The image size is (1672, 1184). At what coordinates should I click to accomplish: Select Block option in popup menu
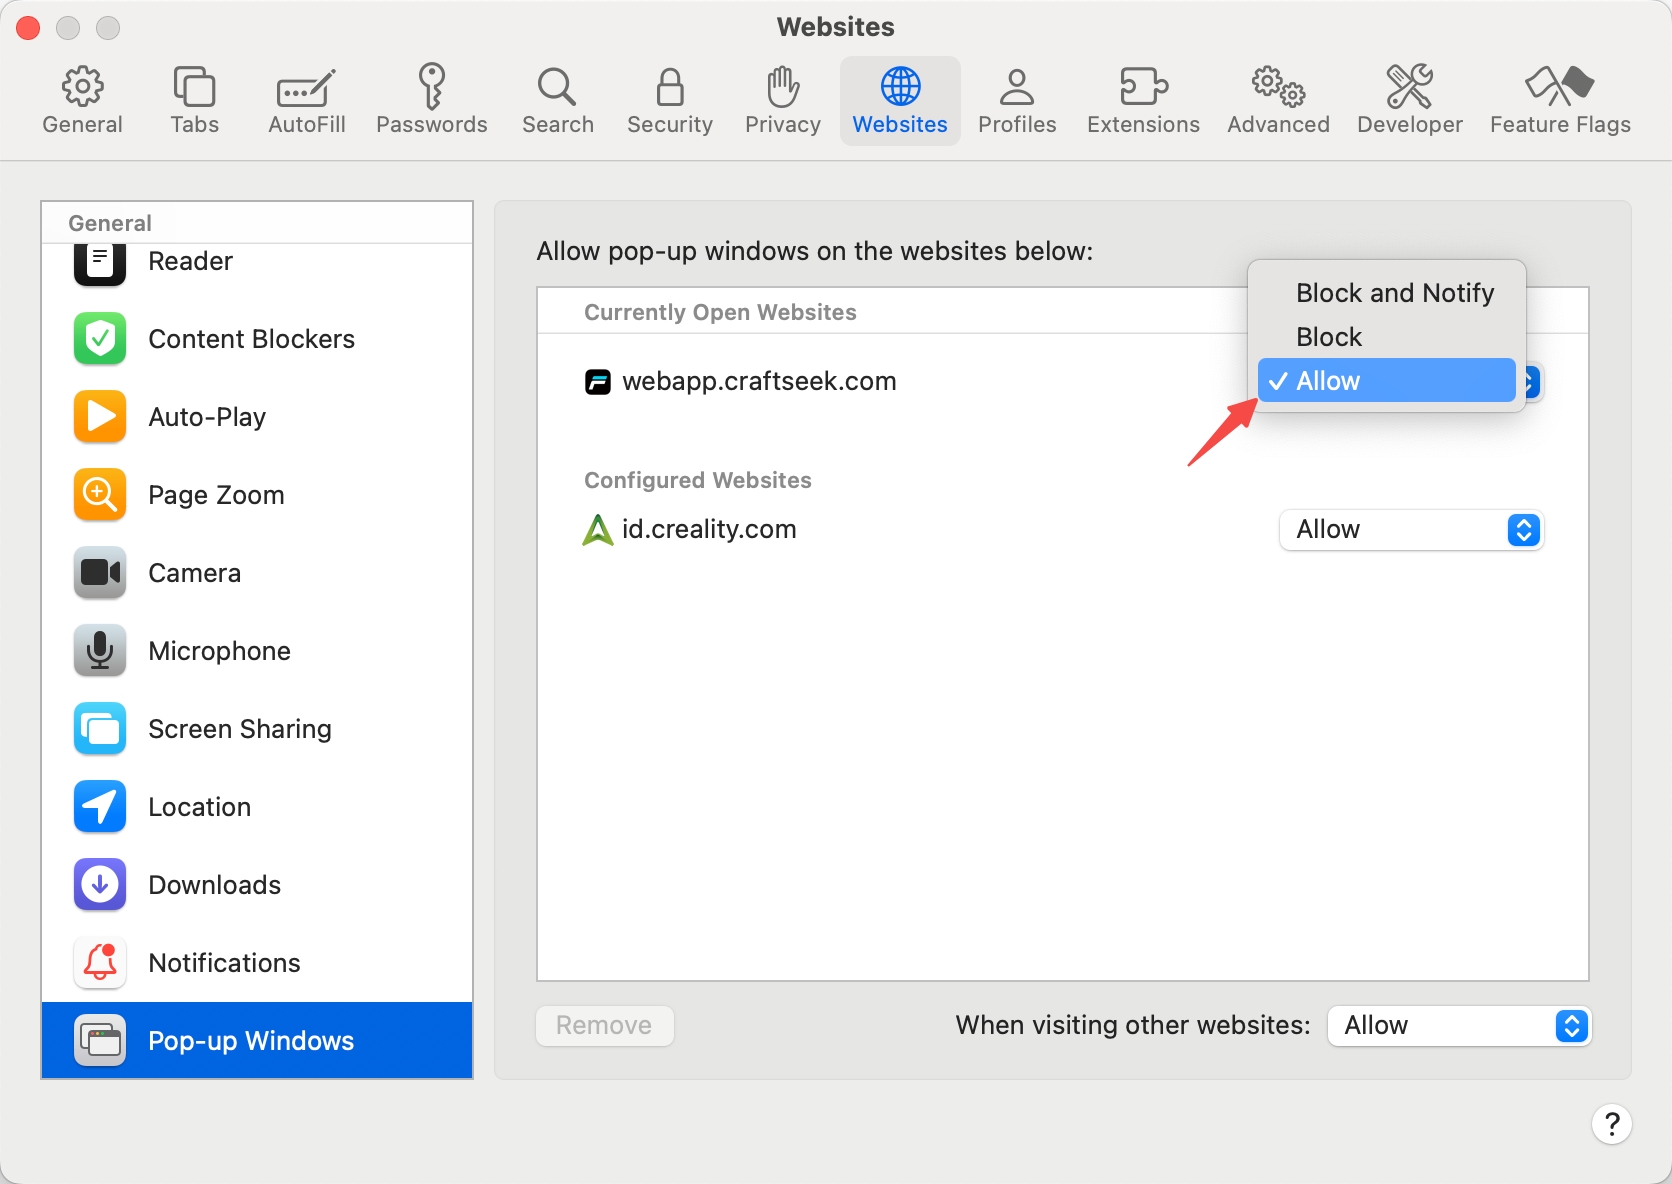(x=1329, y=337)
